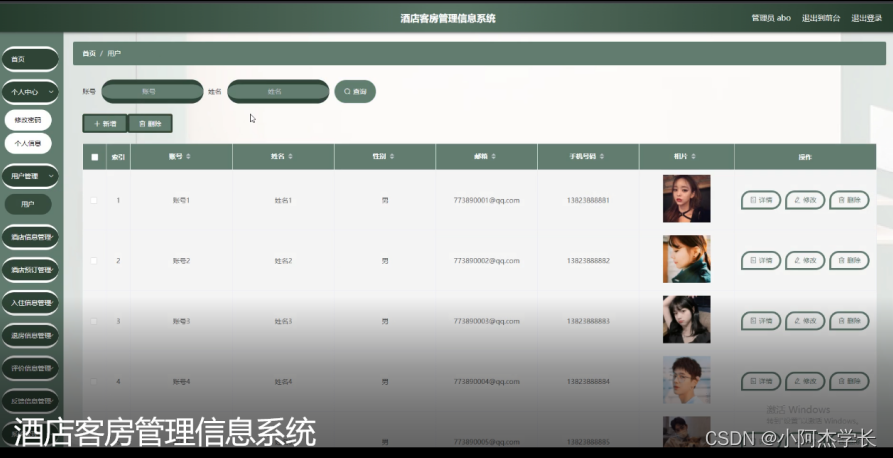This screenshot has width=893, height=458.
Task: Click 修改 for row 账号4
Action: click(805, 382)
